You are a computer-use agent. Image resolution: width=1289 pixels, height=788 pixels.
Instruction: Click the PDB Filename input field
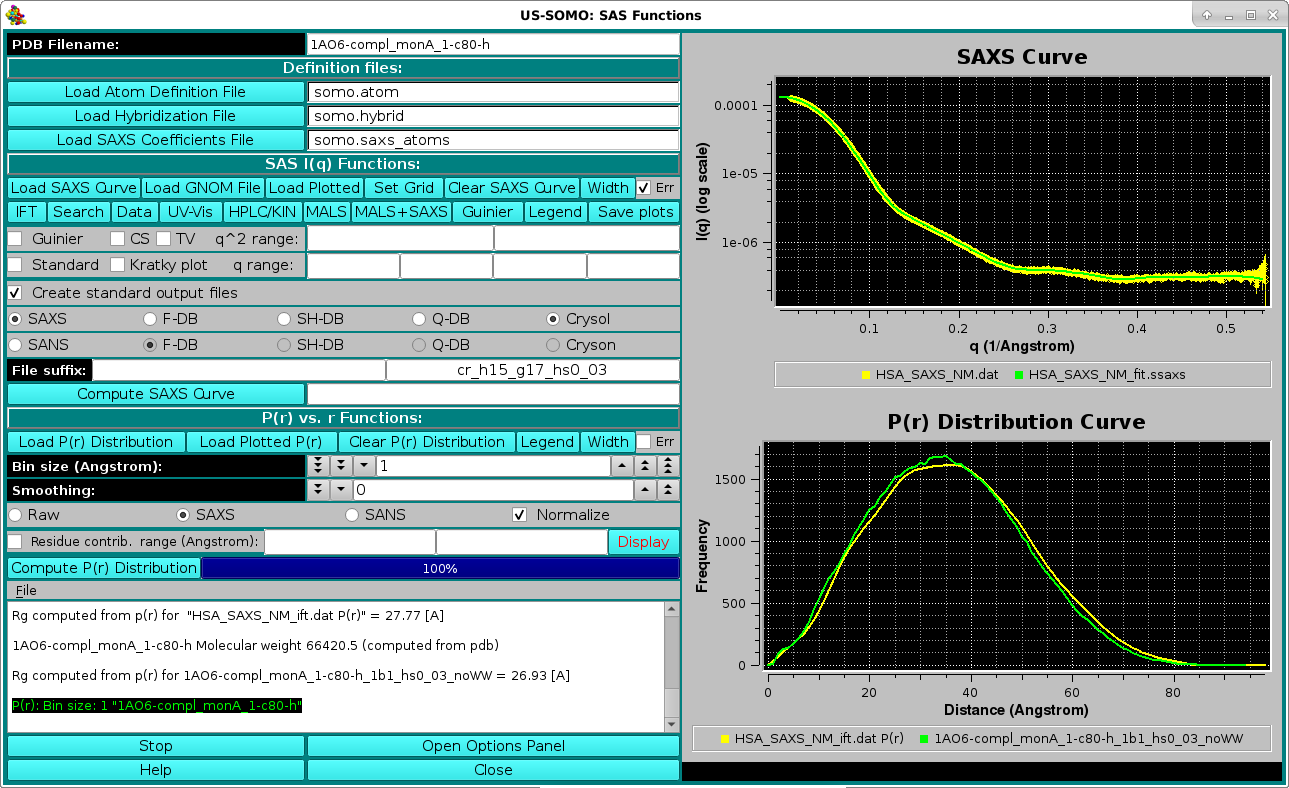click(493, 44)
